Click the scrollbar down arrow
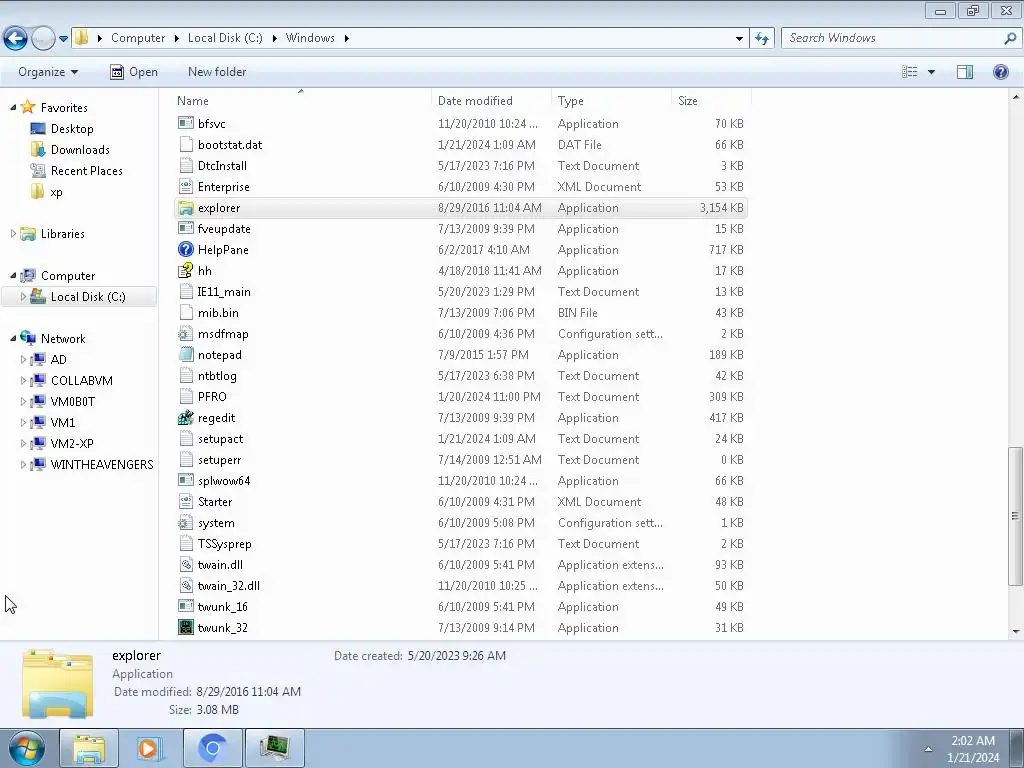The height and width of the screenshot is (768, 1024). [1015, 631]
